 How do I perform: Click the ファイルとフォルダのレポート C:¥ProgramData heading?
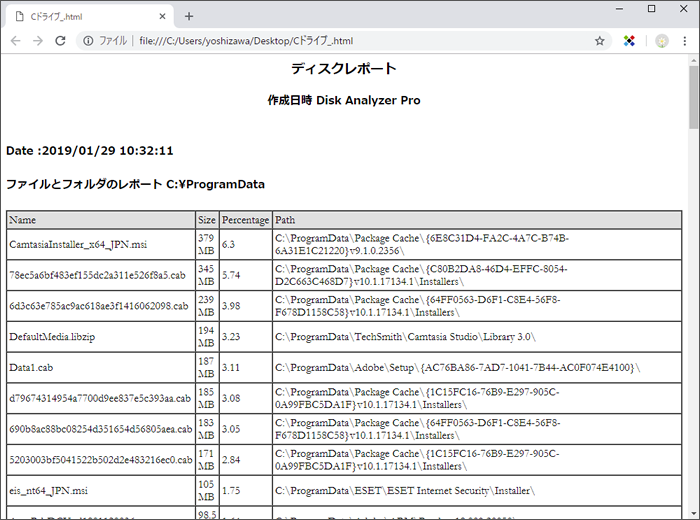point(135,184)
